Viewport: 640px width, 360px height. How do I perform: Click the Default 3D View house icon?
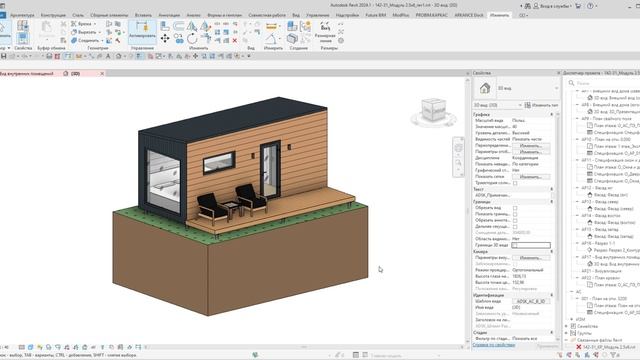pyautogui.click(x=119, y=56)
